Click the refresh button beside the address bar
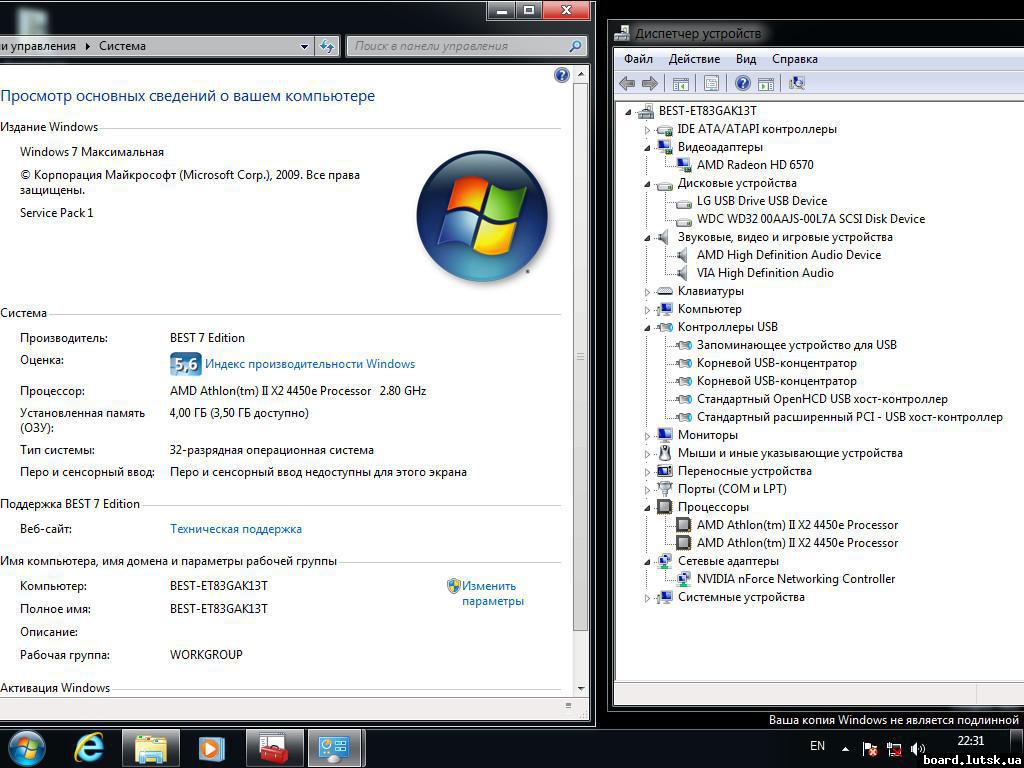Screen dimensions: 1024x768 (x=327, y=46)
